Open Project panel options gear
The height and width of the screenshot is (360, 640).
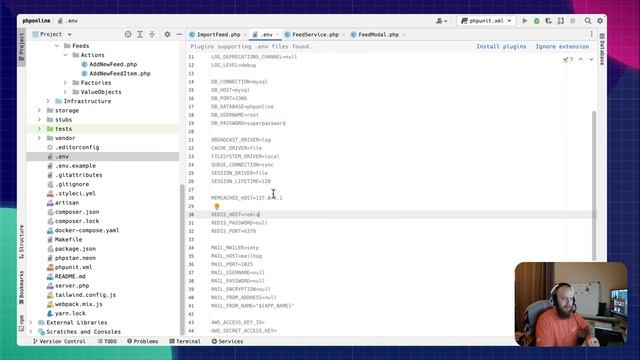167,35
